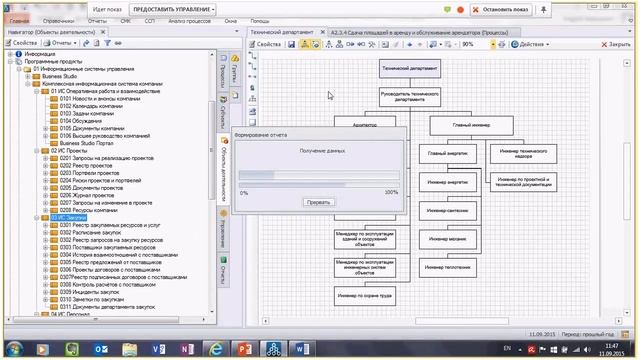The image size is (640, 360).
Task: Click the red recording dot icon
Action: (x=460, y=9)
